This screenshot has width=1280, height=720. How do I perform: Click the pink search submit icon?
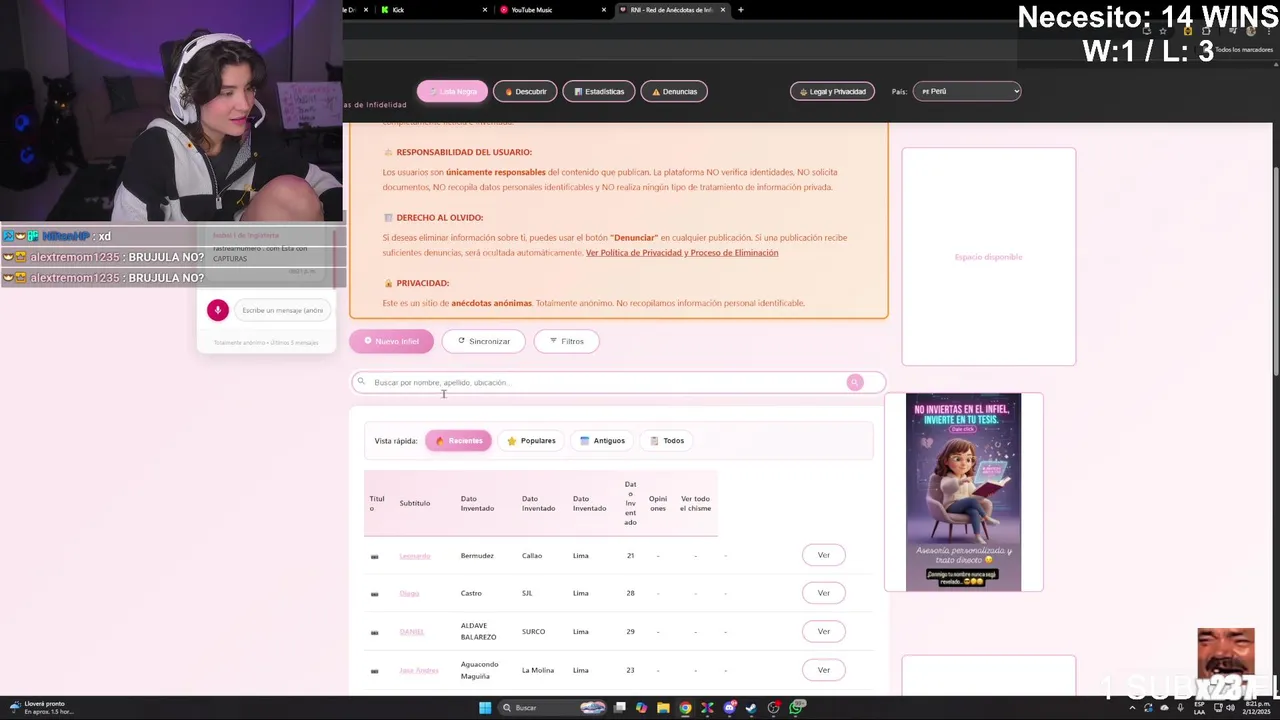[x=855, y=382]
